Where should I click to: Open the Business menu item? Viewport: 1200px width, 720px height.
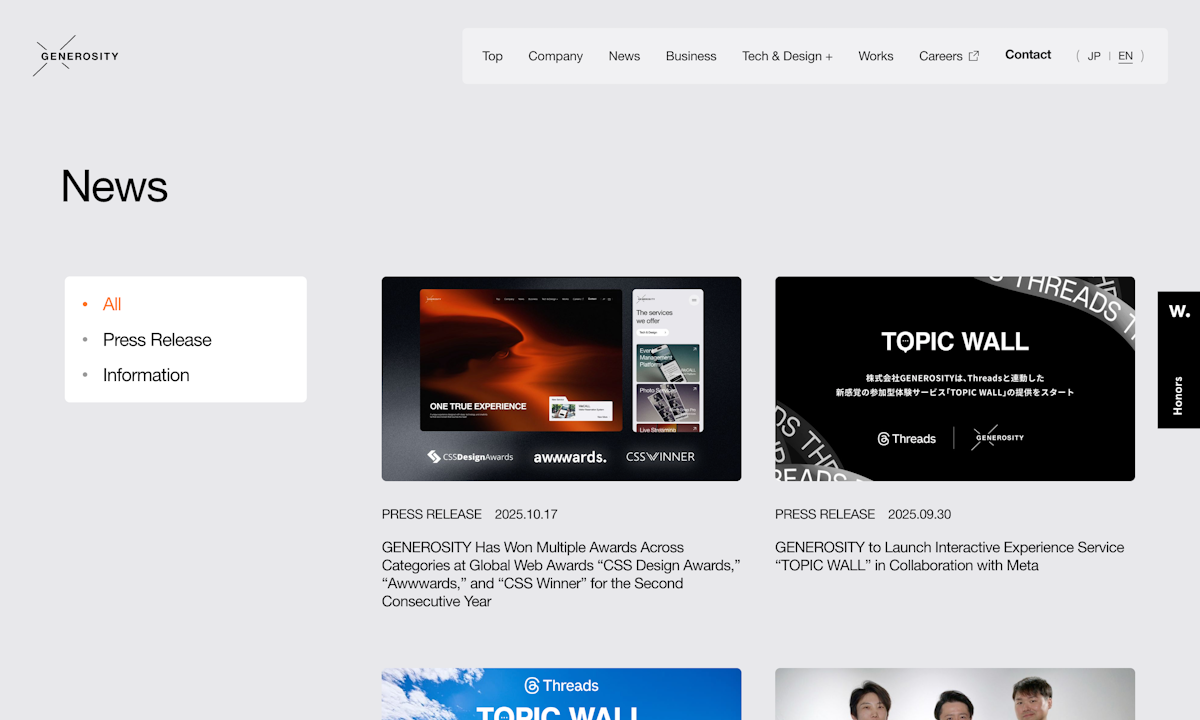point(691,56)
